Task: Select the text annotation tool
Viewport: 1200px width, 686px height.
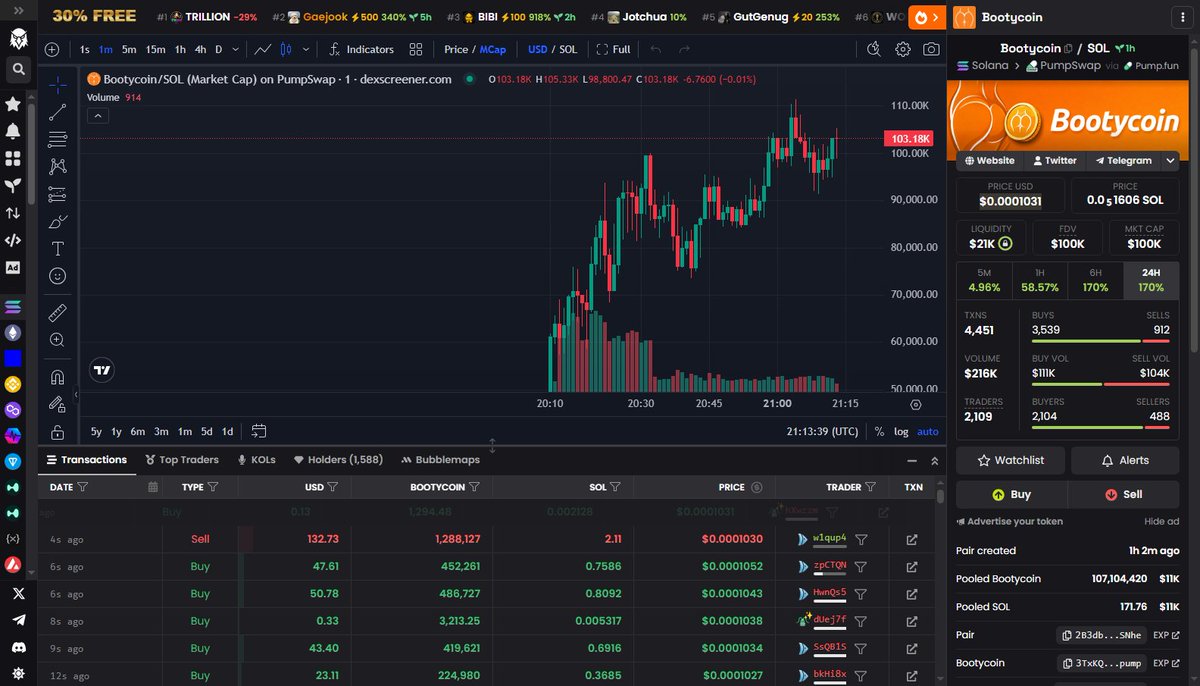Action: [x=57, y=248]
